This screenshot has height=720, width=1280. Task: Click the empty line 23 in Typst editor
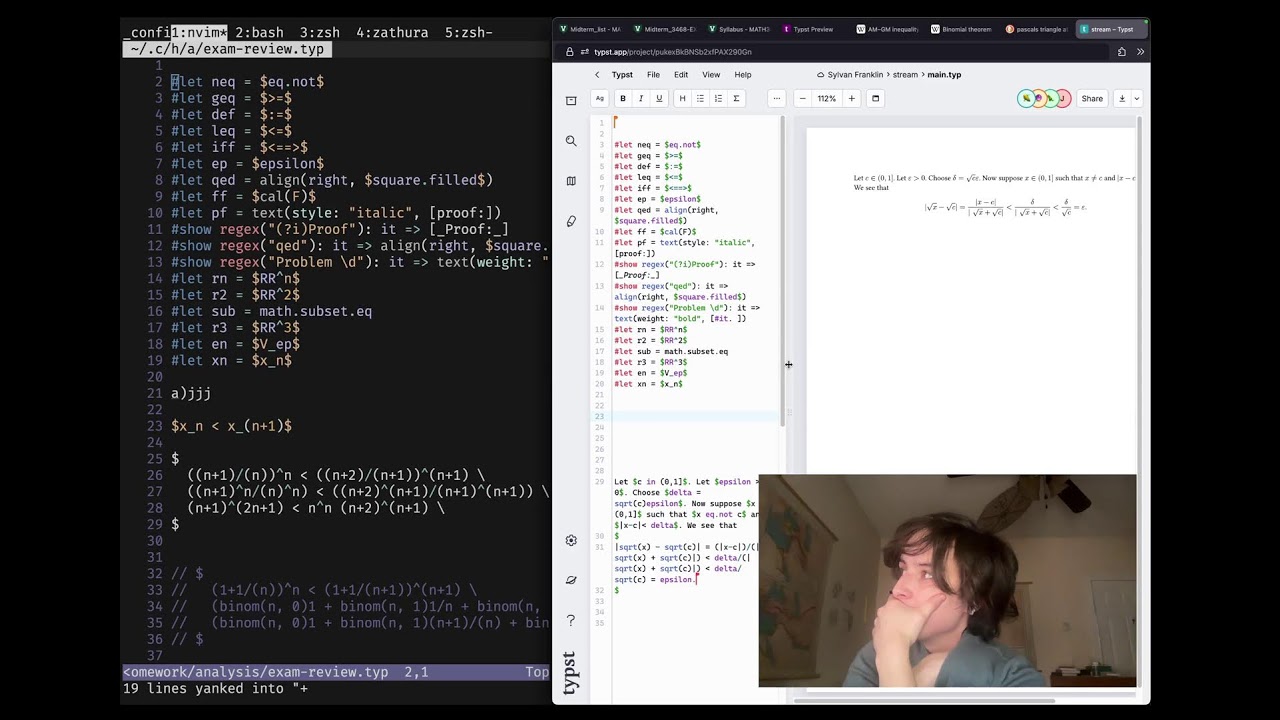pyautogui.click(x=696, y=416)
